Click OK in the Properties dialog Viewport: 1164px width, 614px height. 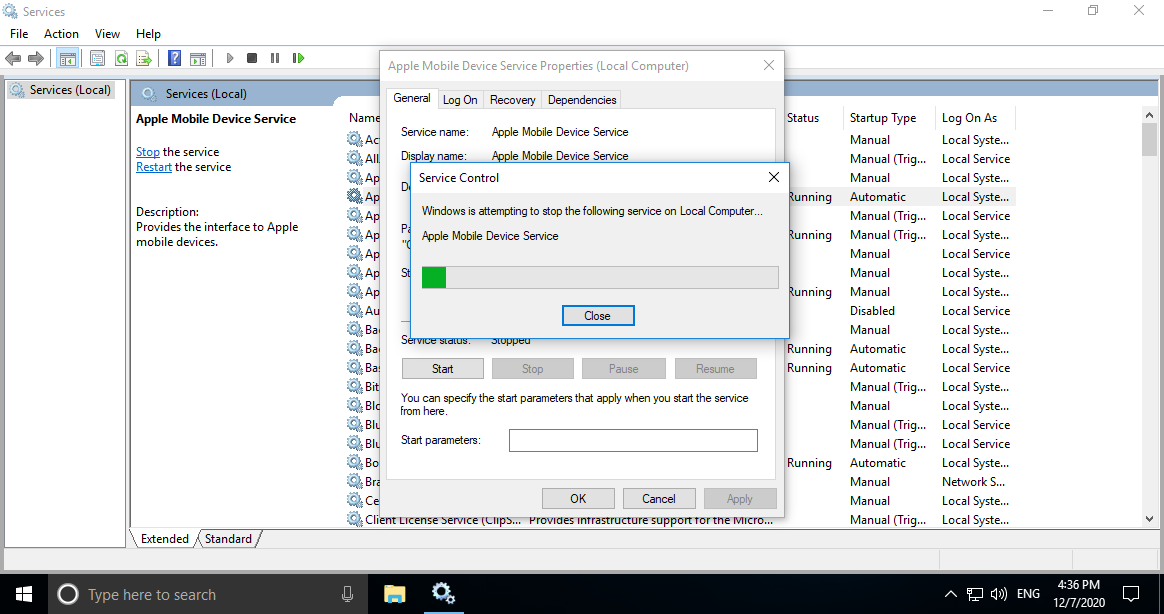578,498
